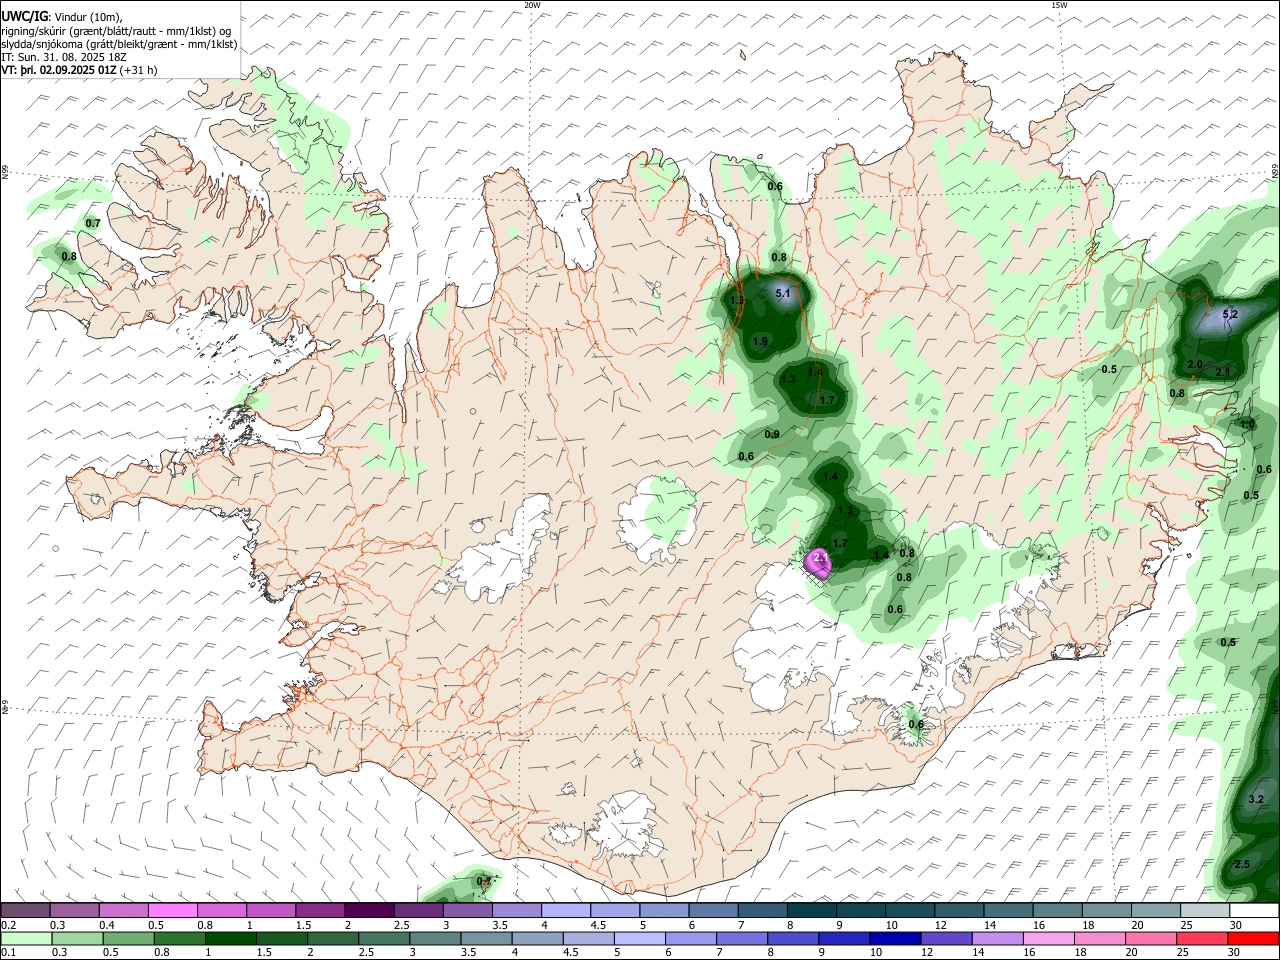Select the UWC/IG title text
Viewport: 1280px width, 960px height.
[24, 17]
